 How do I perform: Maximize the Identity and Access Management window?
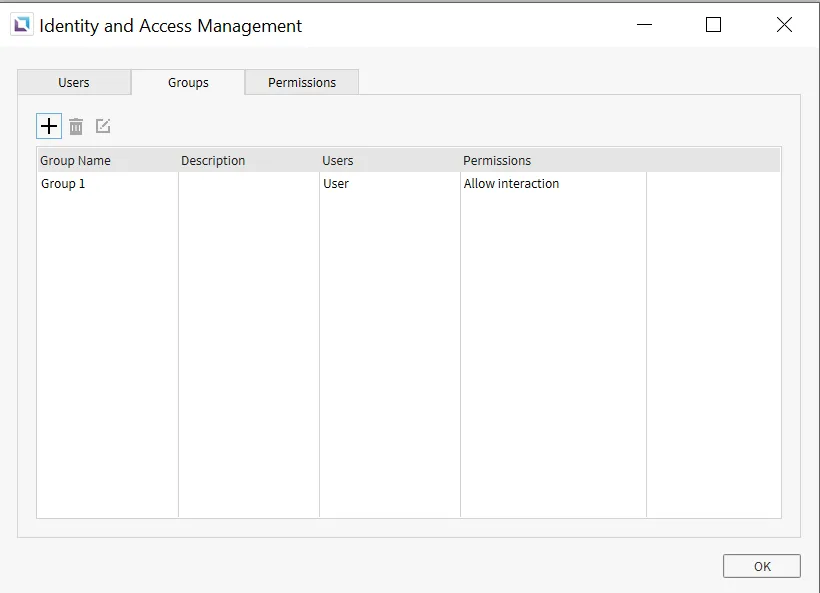pos(713,25)
